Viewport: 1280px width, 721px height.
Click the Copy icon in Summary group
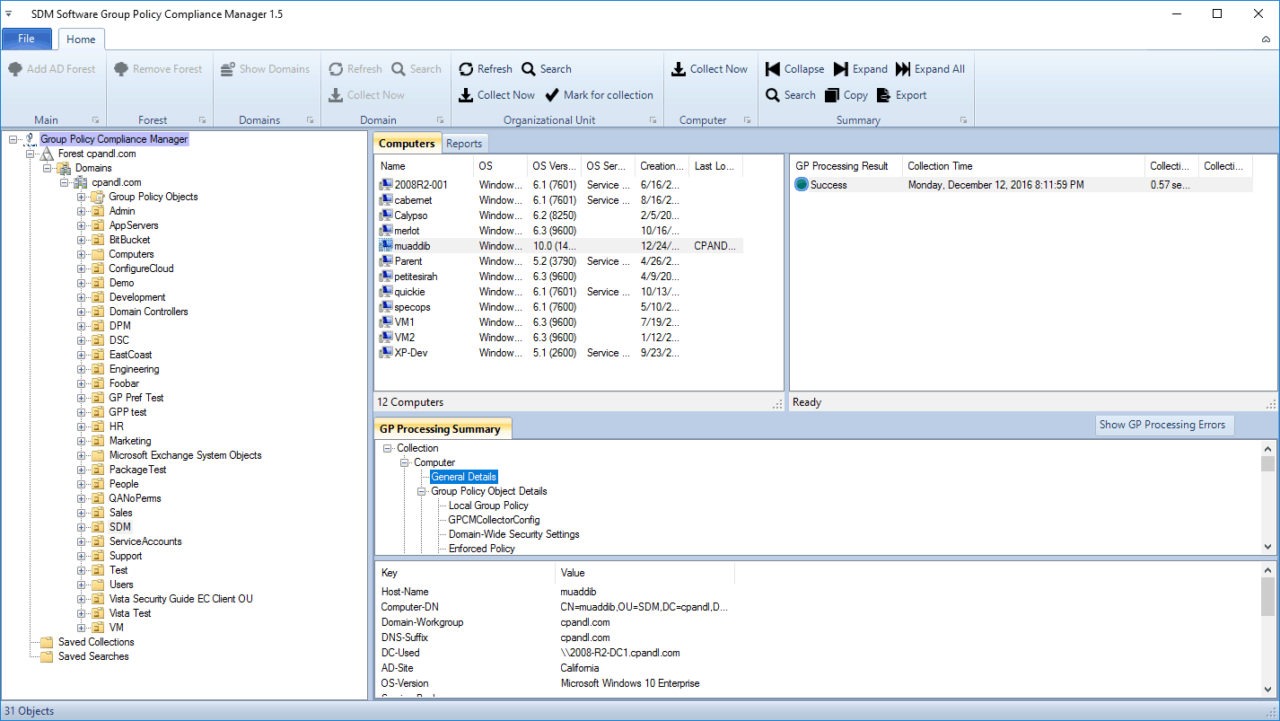pyautogui.click(x=832, y=95)
